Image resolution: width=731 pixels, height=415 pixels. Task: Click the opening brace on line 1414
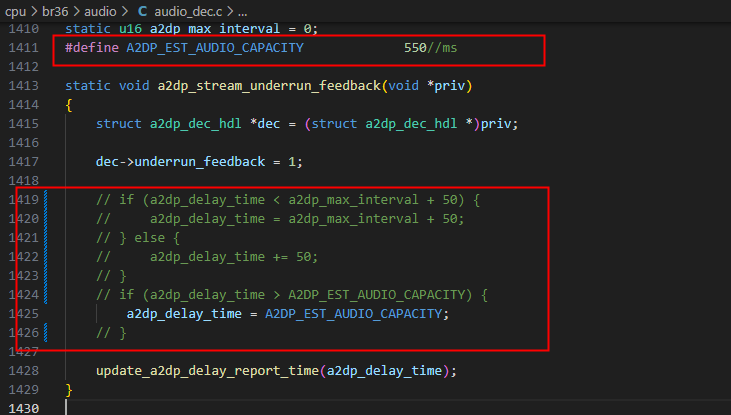[69, 105]
